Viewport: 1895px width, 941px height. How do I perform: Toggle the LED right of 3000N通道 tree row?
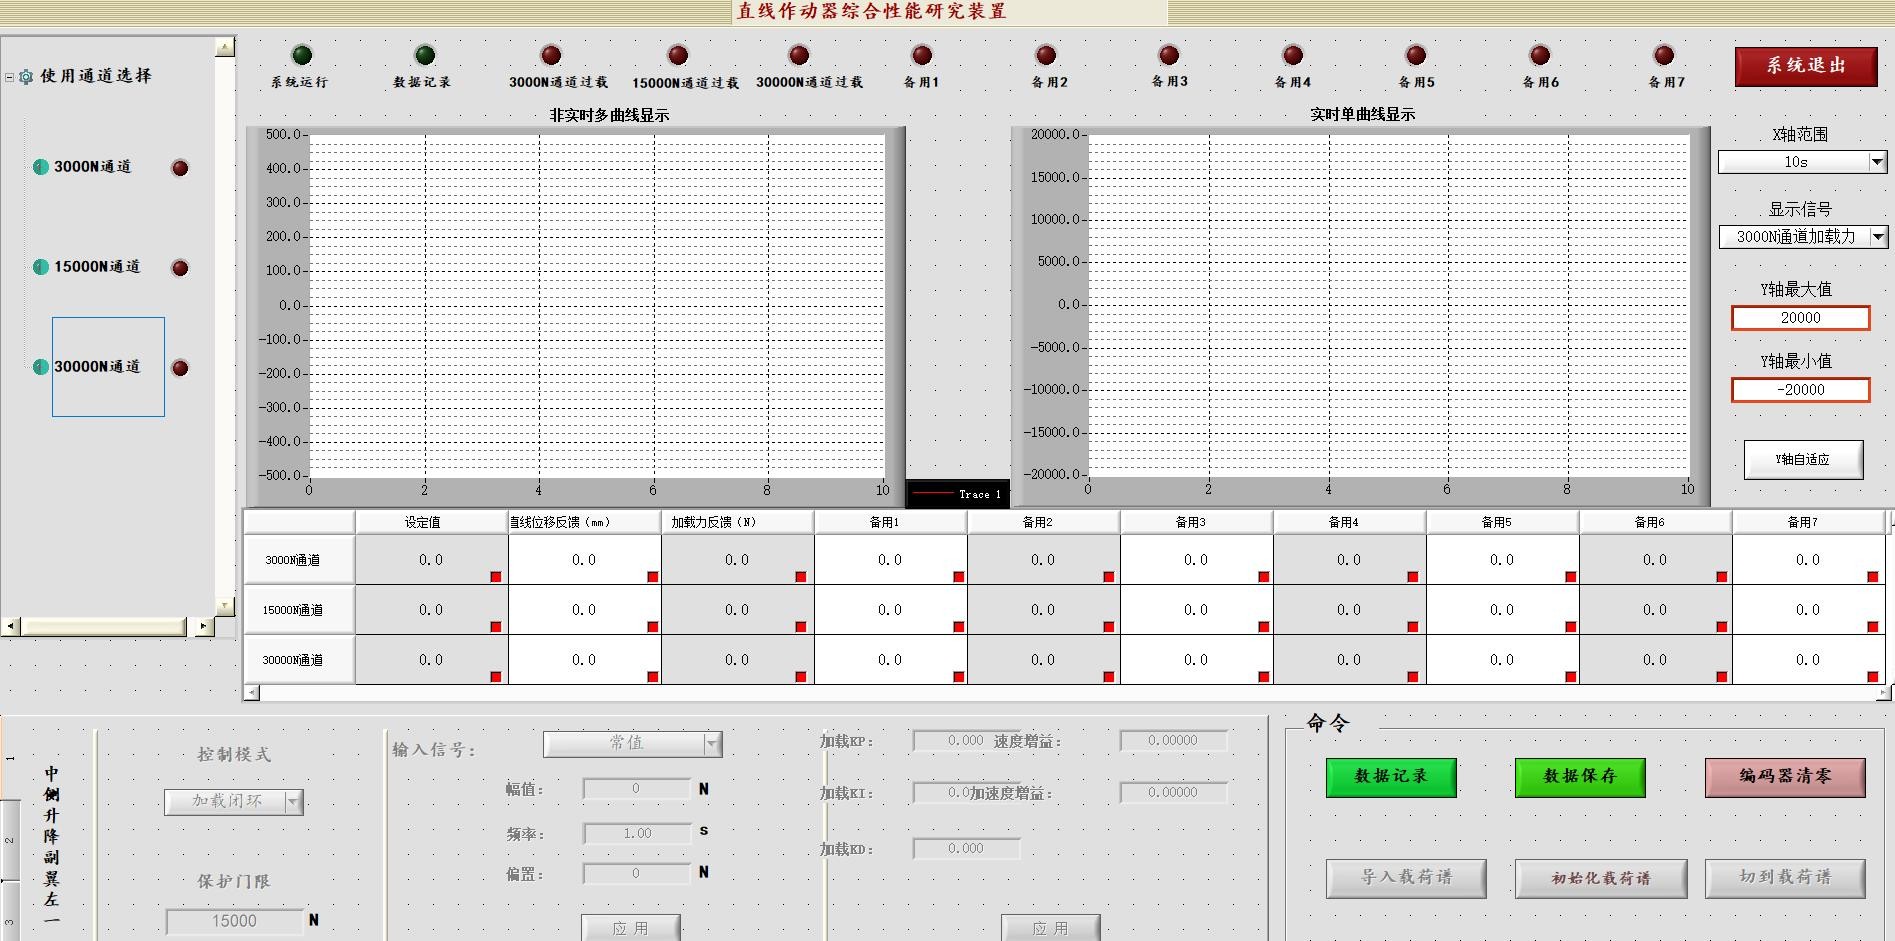click(x=180, y=168)
